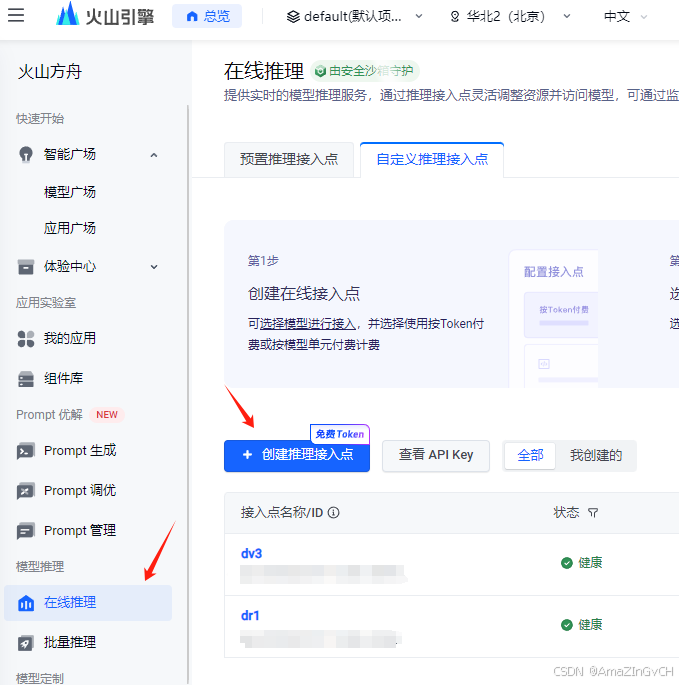Expand the default project dropdown
This screenshot has width=679, height=685.
pyautogui.click(x=354, y=17)
